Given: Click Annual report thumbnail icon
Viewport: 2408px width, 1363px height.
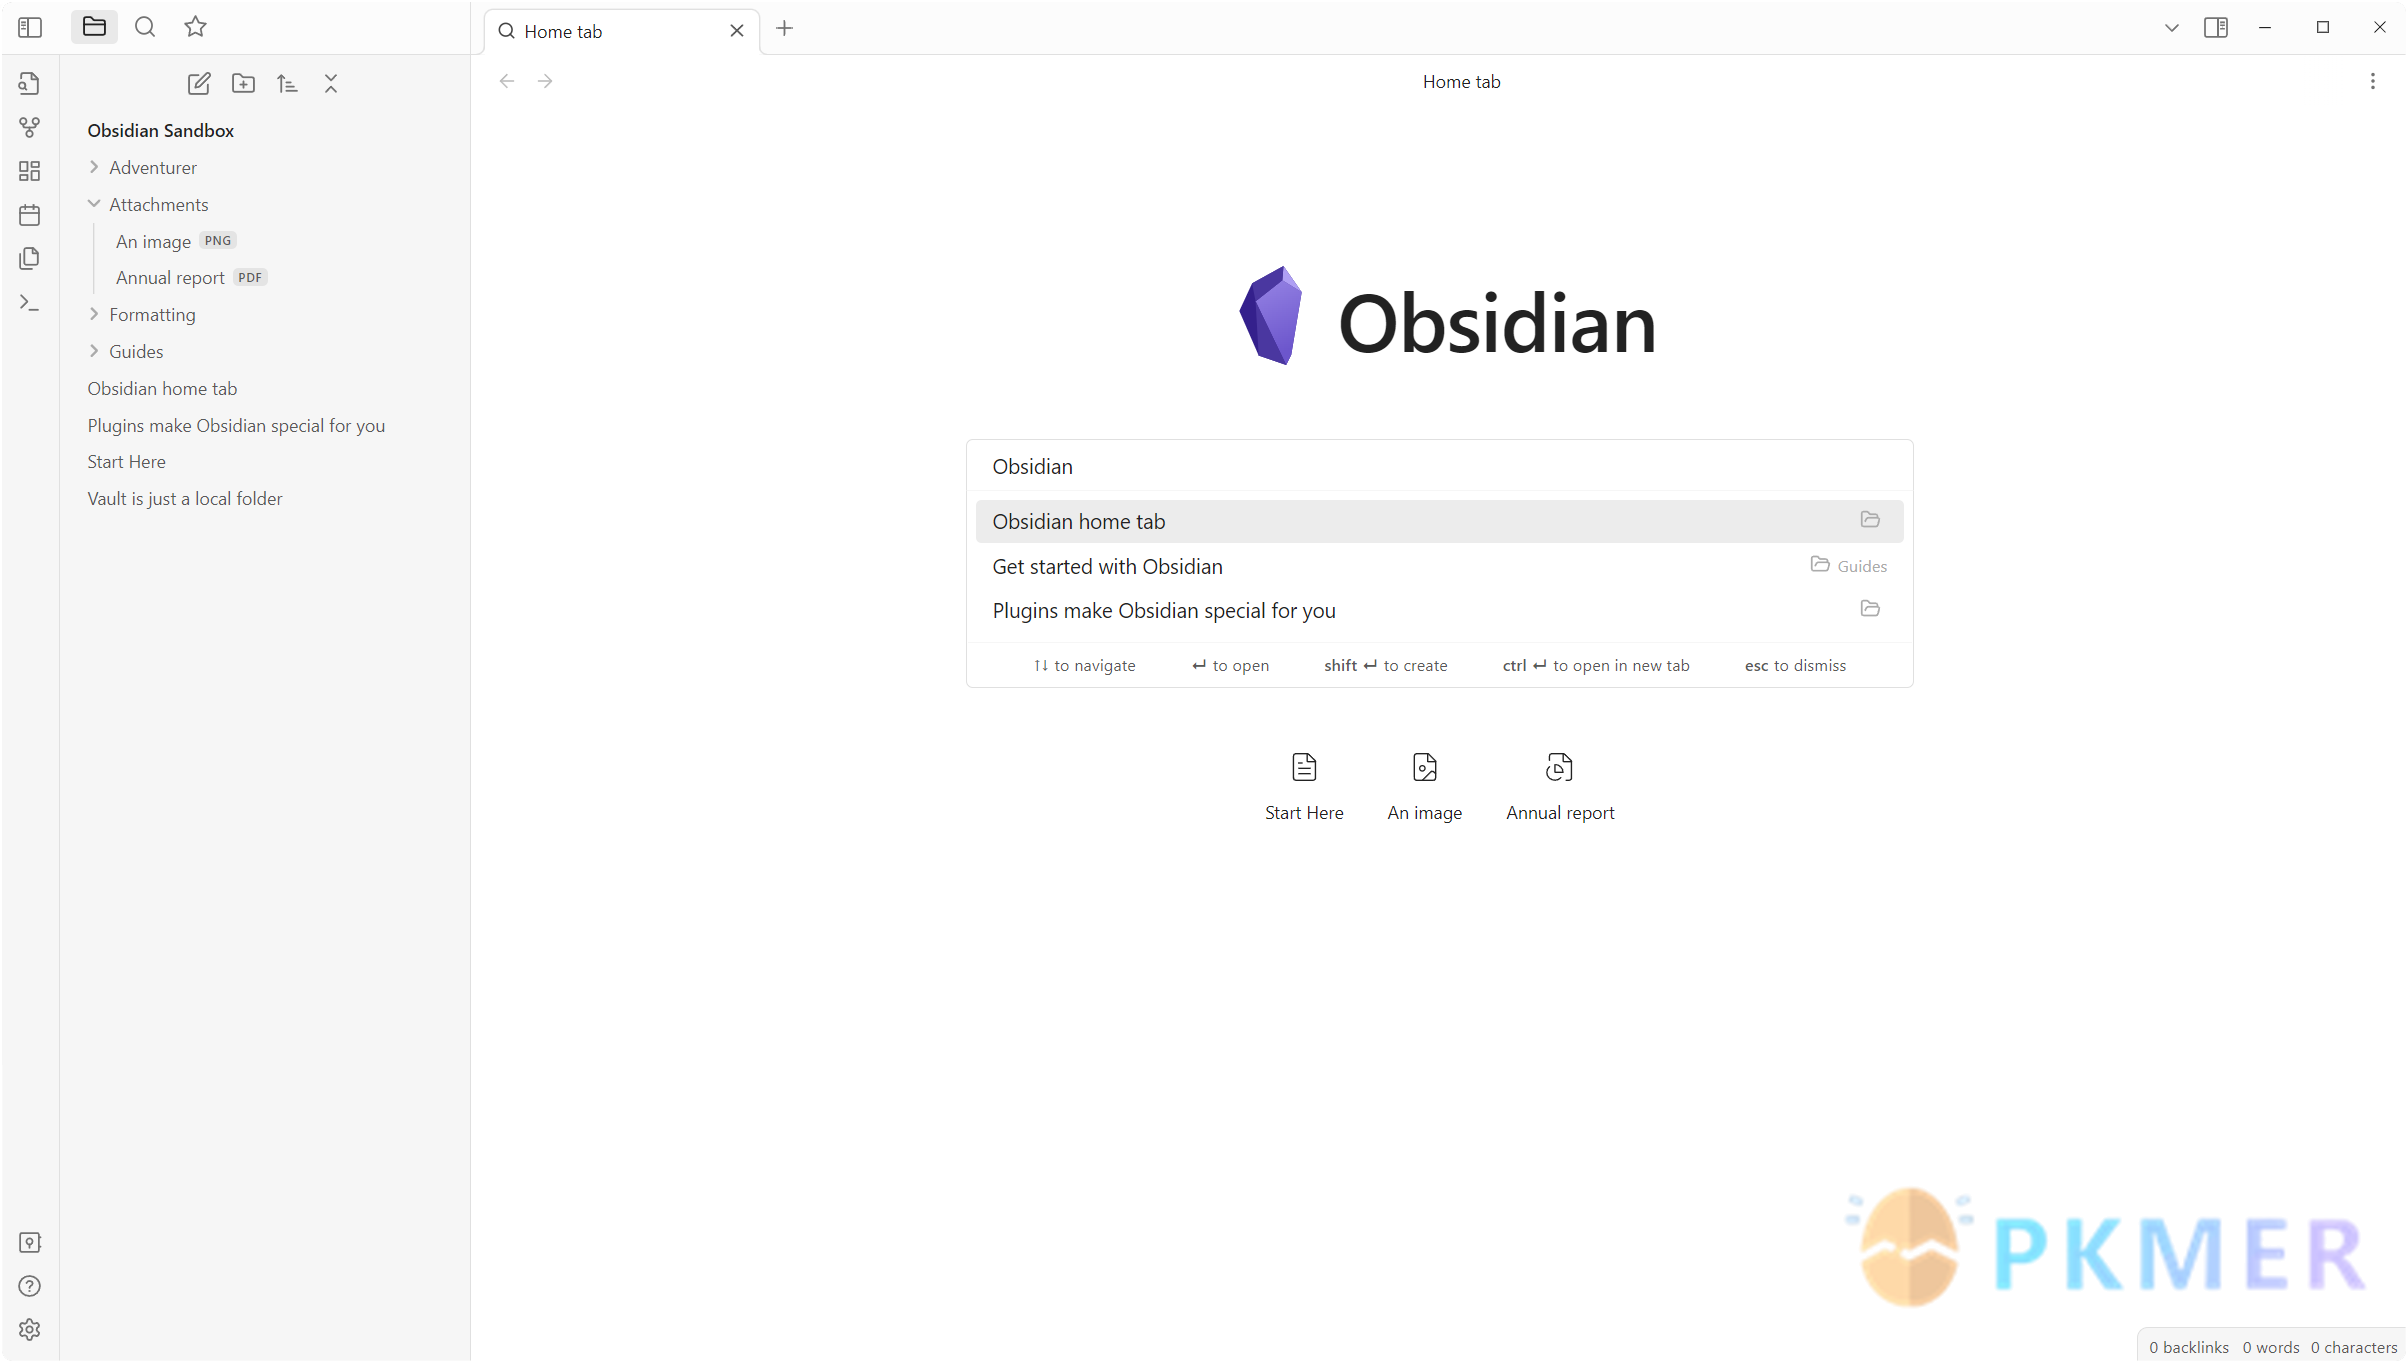Looking at the screenshot, I should click(1556, 766).
